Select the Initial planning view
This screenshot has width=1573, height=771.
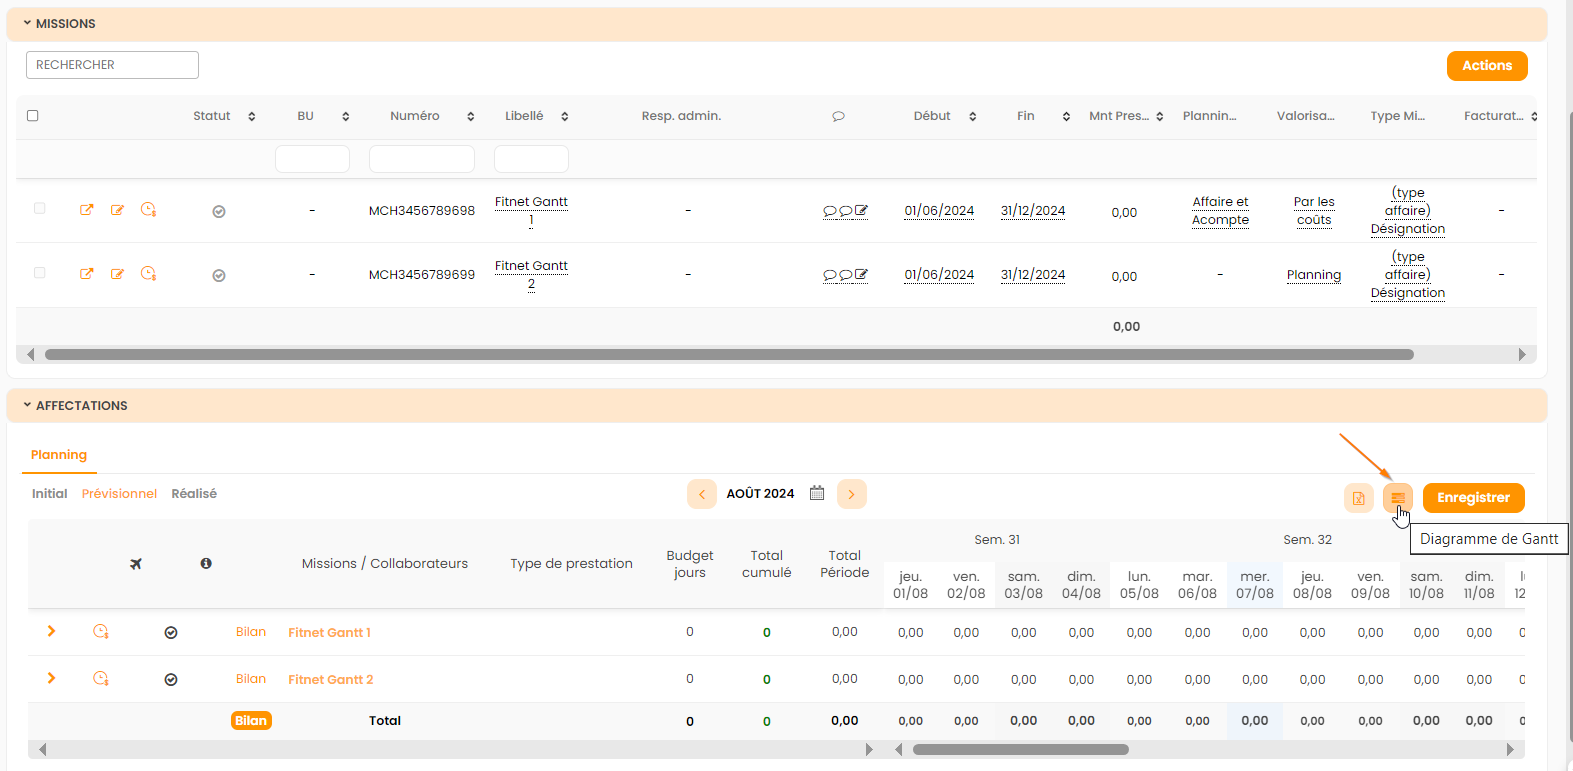point(49,494)
